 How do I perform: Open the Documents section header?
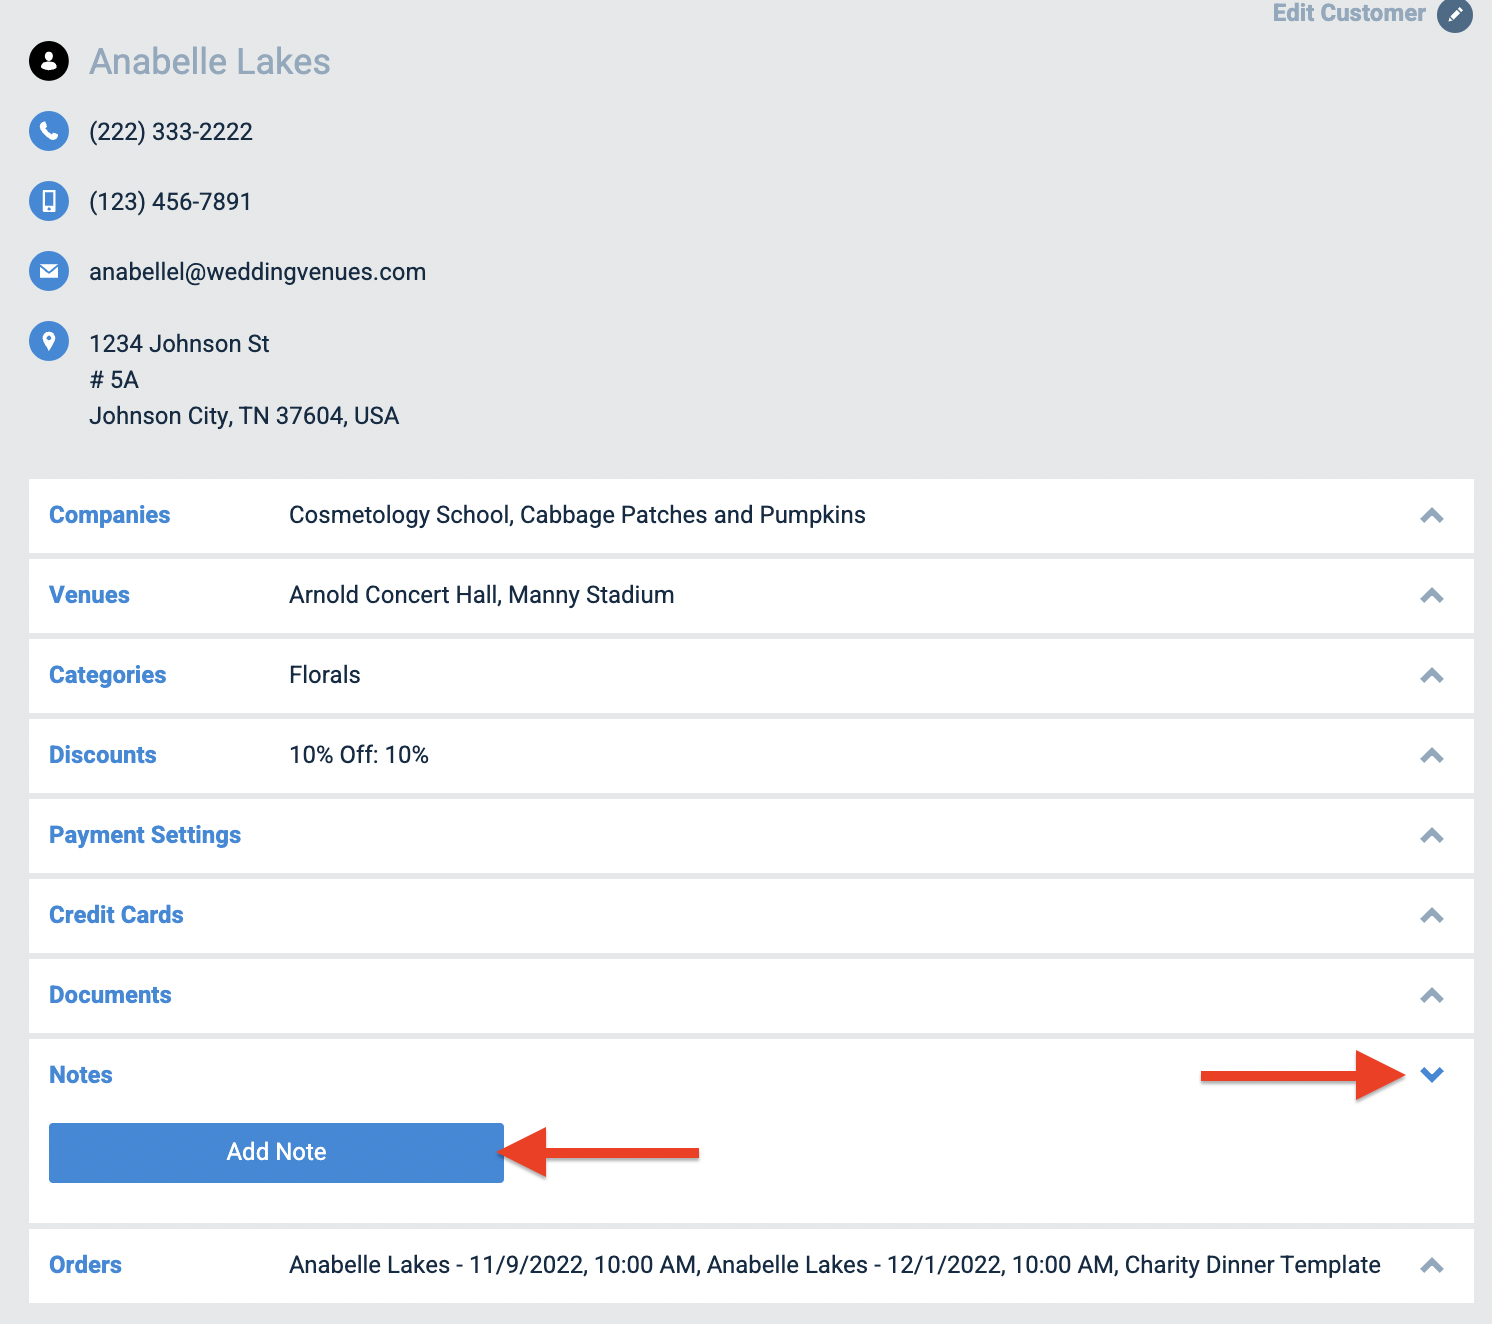pyautogui.click(x=110, y=995)
